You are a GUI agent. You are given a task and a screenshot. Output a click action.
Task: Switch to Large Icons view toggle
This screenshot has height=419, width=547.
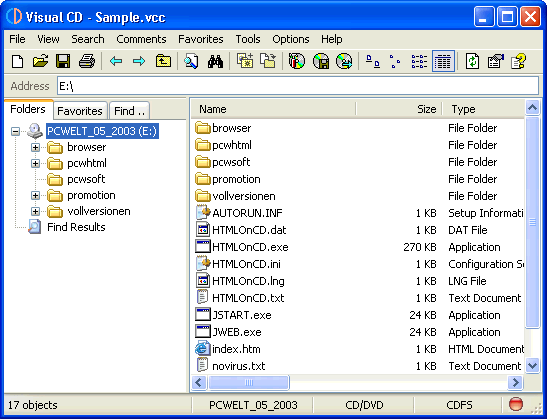[373, 61]
